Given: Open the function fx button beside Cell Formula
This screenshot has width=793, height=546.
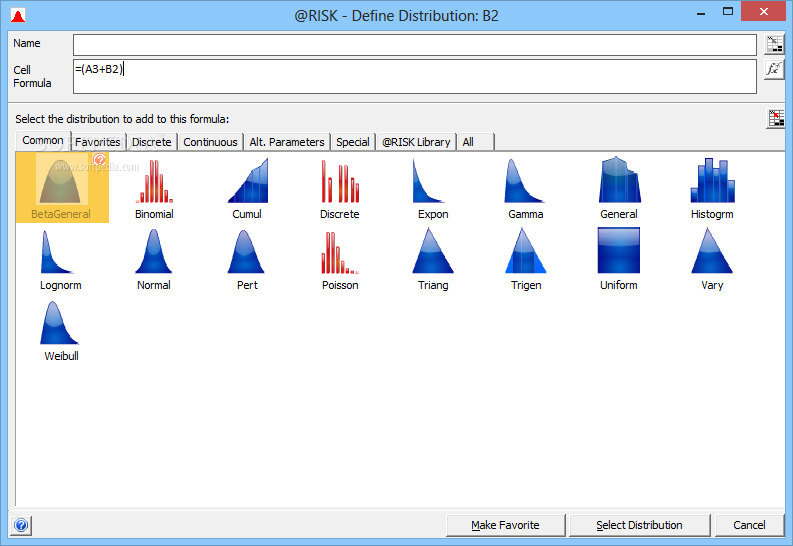Looking at the screenshot, I should (x=774, y=69).
